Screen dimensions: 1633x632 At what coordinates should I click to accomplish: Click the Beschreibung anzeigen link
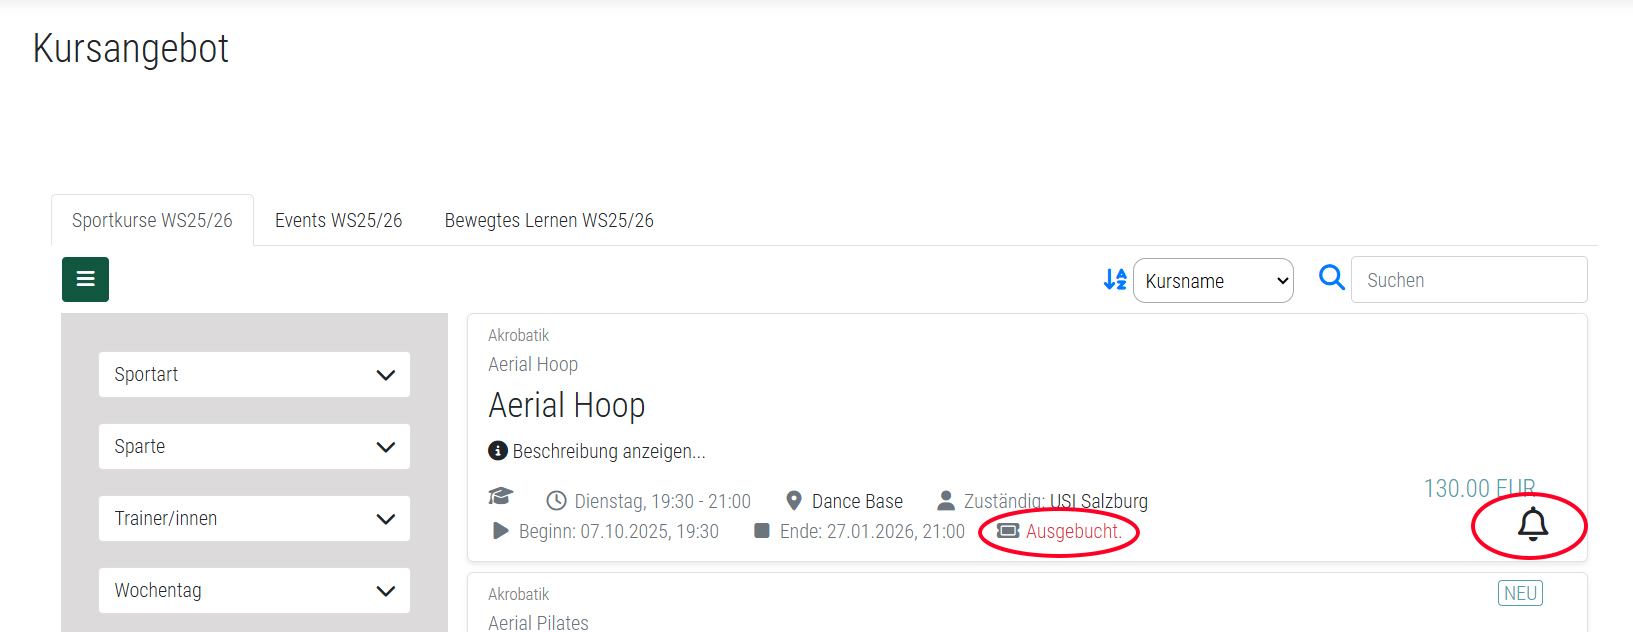click(x=608, y=451)
